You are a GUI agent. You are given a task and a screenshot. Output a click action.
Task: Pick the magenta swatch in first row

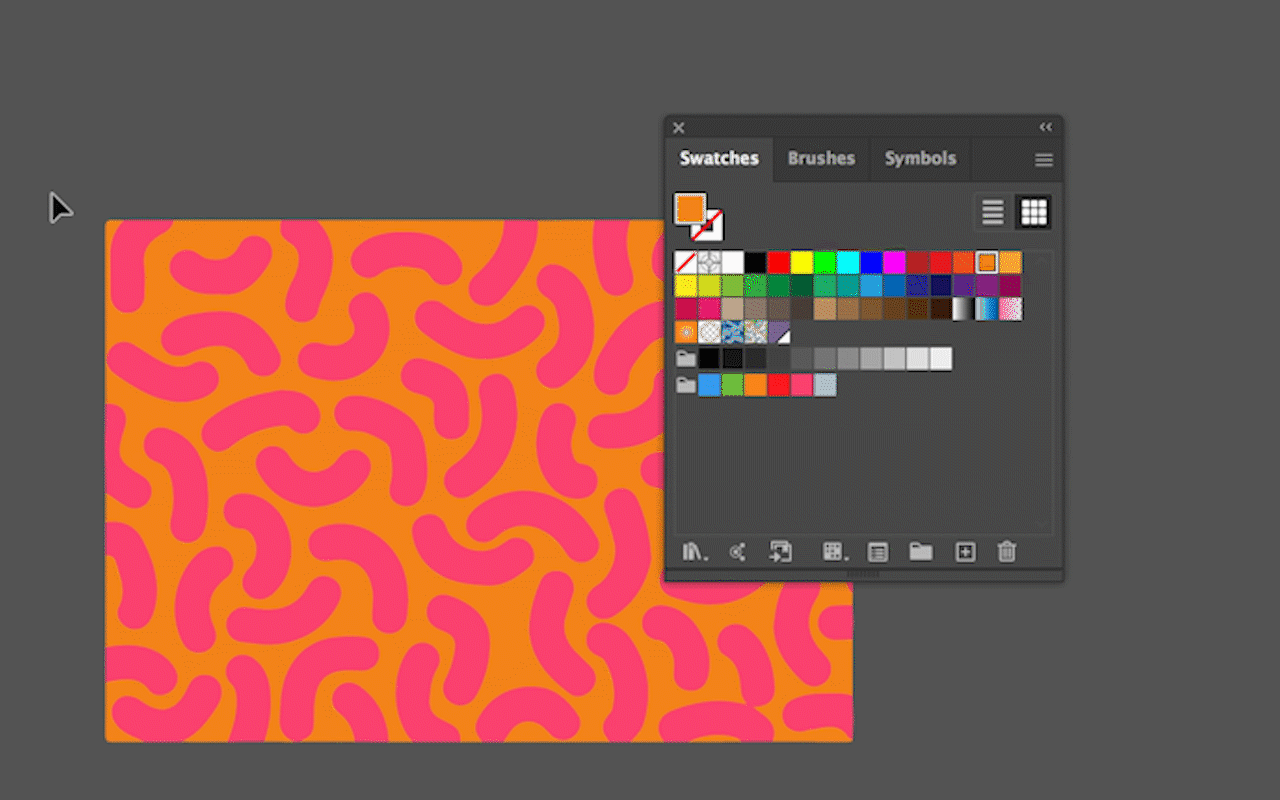[894, 263]
